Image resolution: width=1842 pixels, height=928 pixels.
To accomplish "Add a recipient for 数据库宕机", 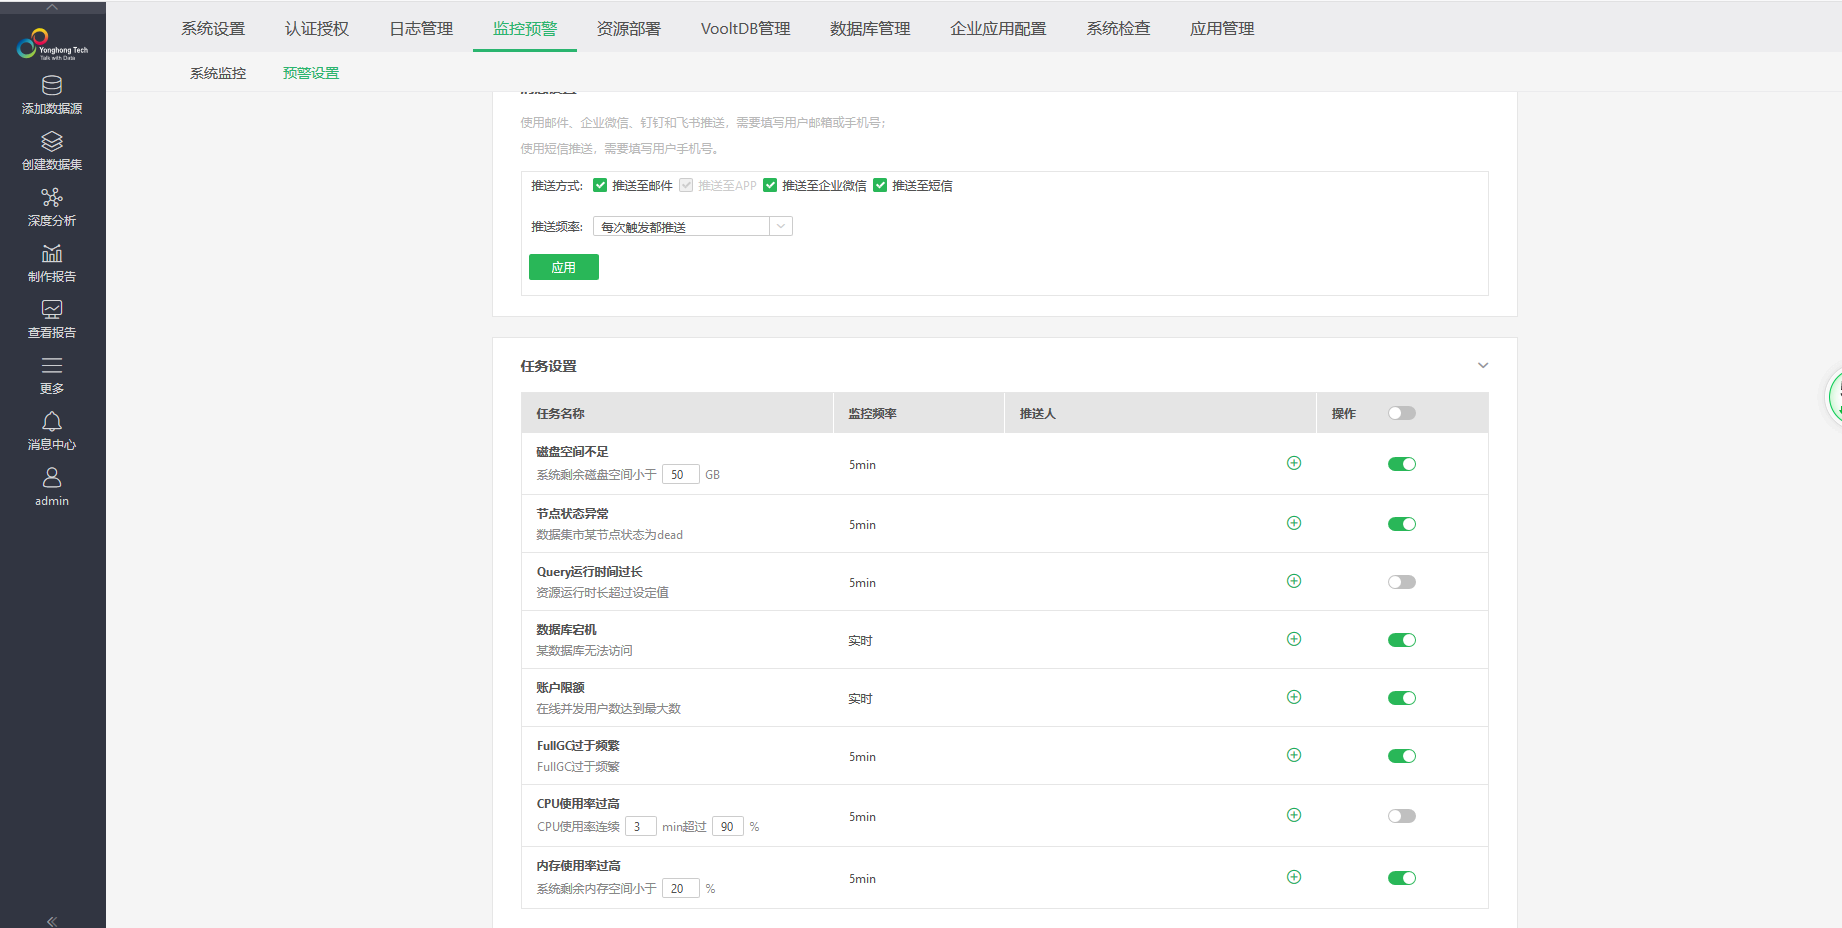I will point(1294,639).
